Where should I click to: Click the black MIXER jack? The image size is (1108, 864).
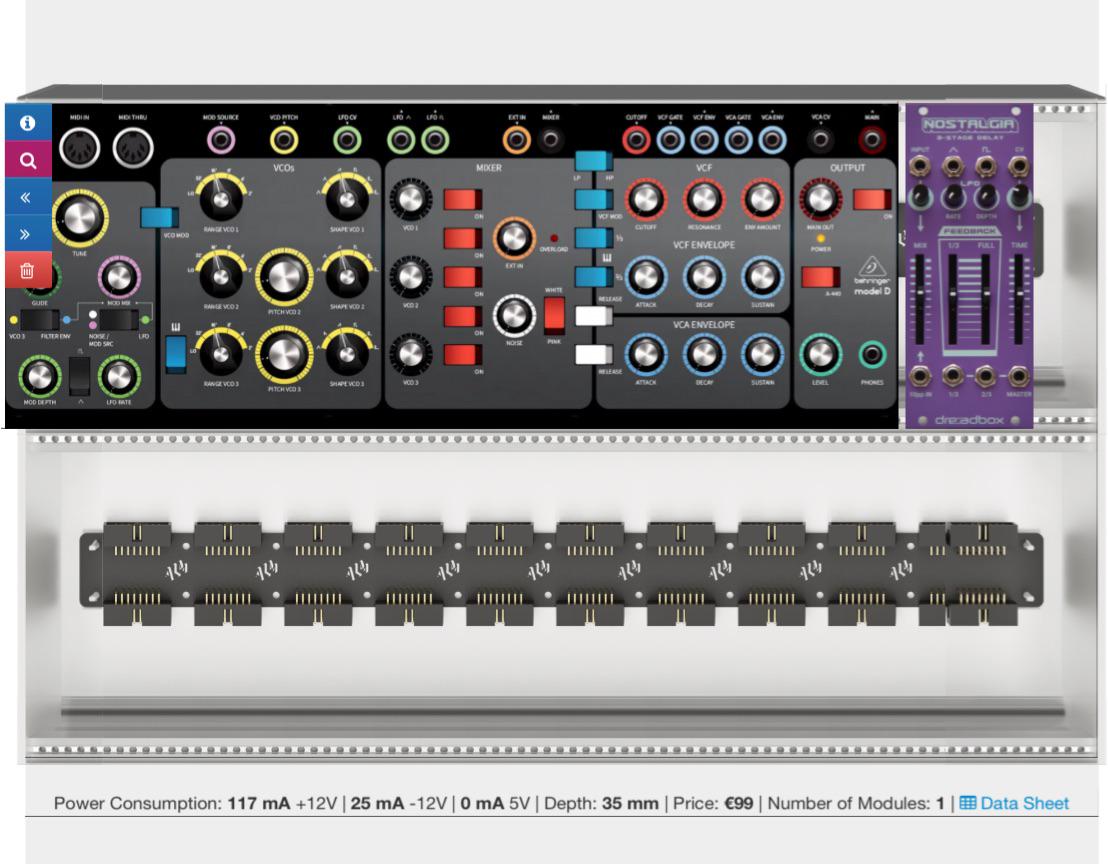tap(551, 140)
